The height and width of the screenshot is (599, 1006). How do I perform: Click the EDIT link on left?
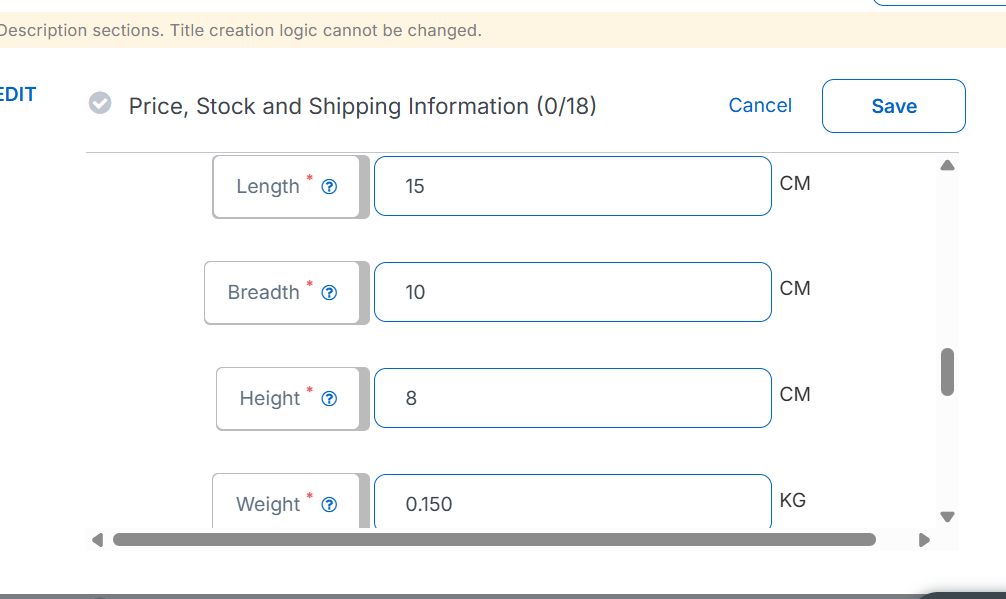[x=17, y=95]
